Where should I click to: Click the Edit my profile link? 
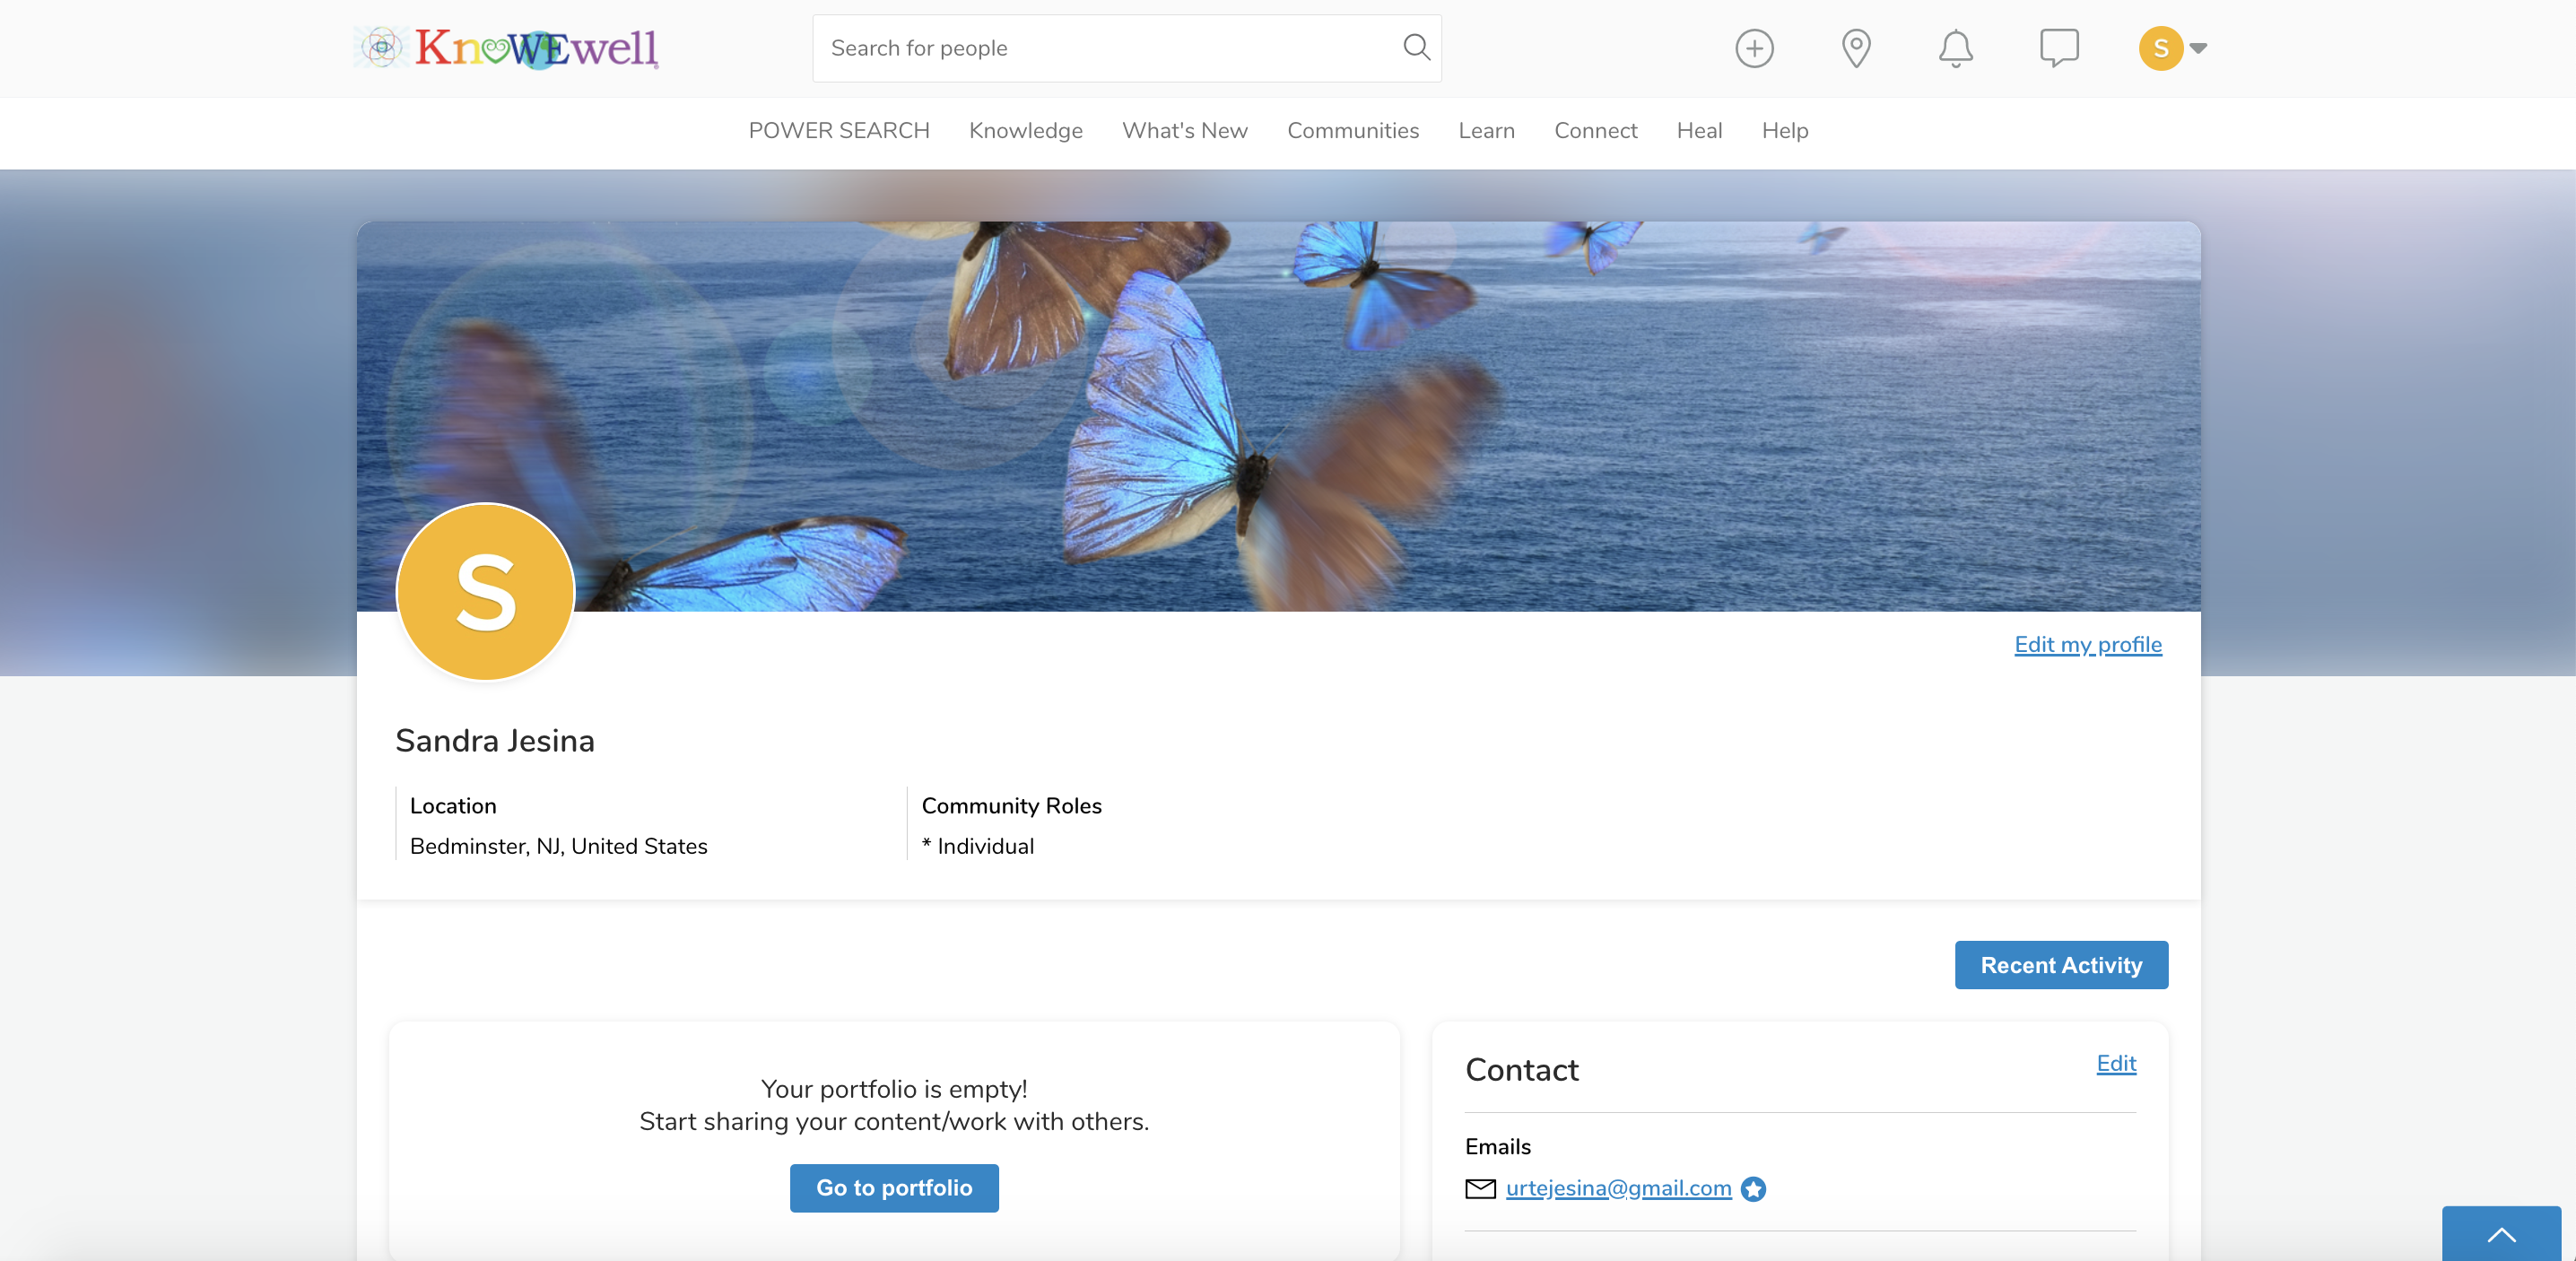[2087, 645]
